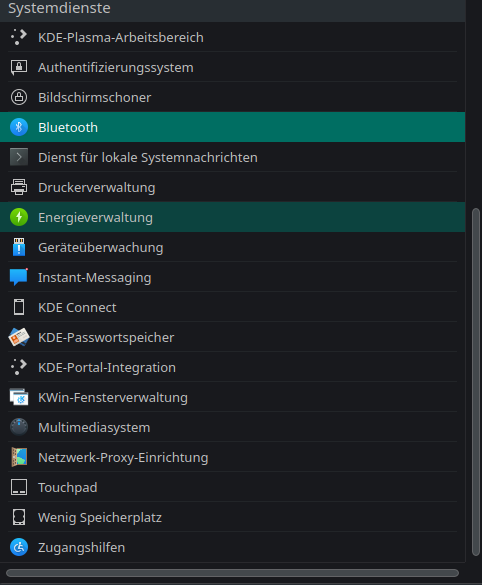Open KDE-Passwortspeicher in the list
The width and height of the screenshot is (482, 585).
[232, 337]
